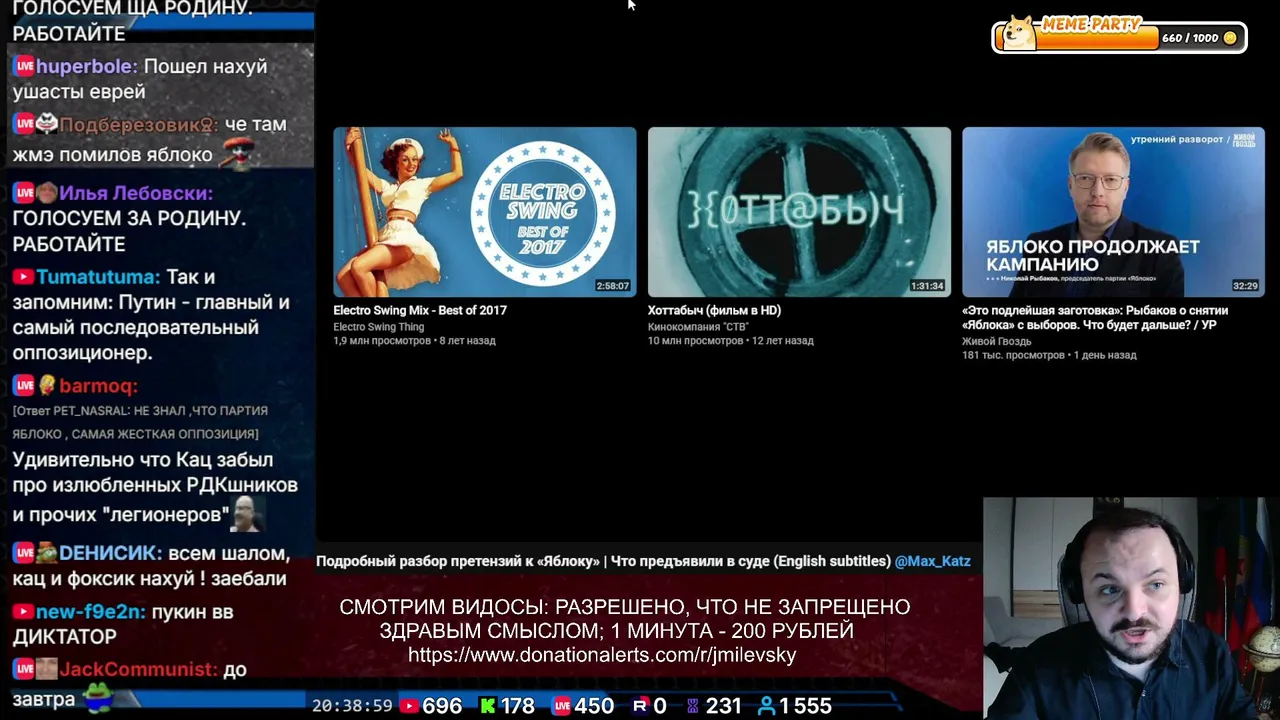Click the username Илья Лебовски in chat

[x=136, y=193]
